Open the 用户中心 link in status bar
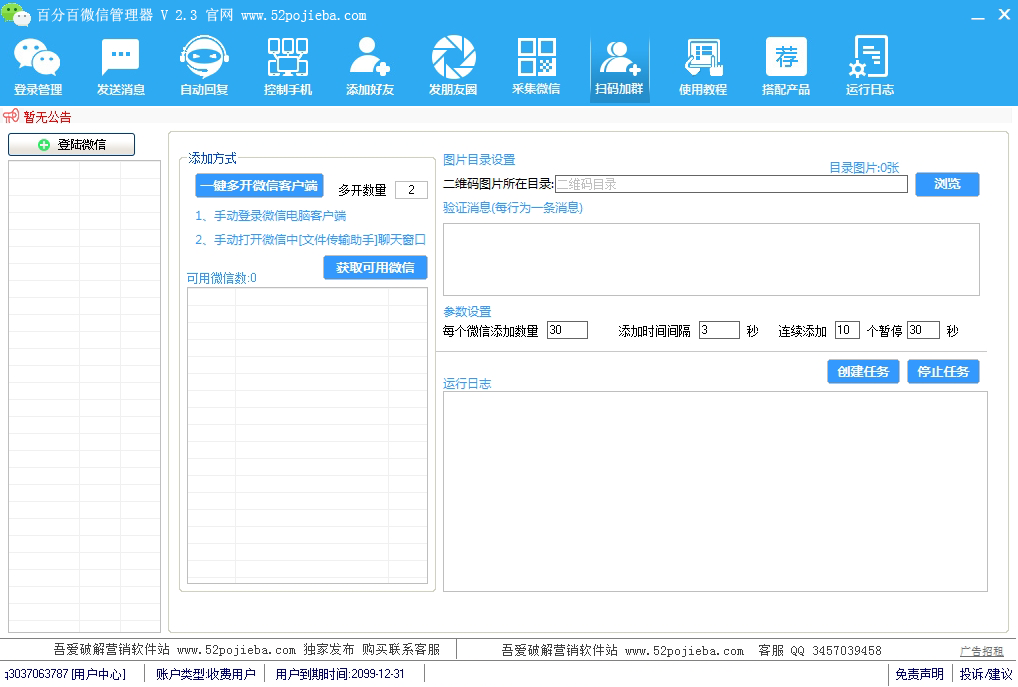1018x687 pixels. 98,674
